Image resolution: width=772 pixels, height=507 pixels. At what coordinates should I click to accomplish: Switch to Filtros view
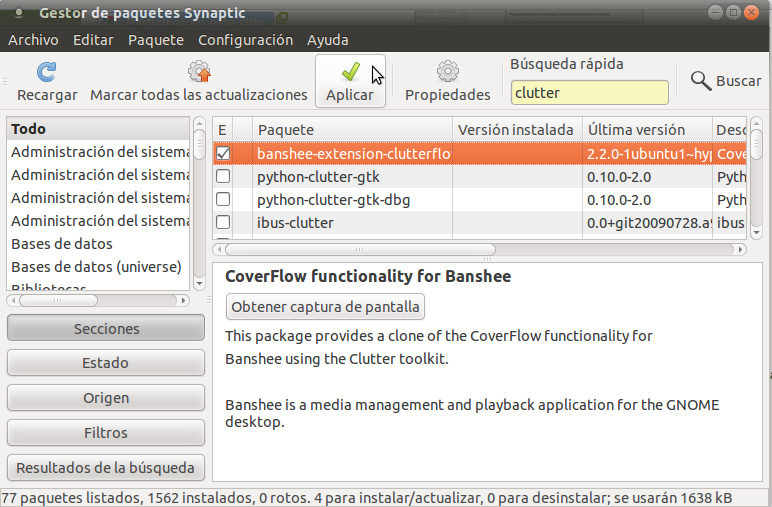coord(106,433)
